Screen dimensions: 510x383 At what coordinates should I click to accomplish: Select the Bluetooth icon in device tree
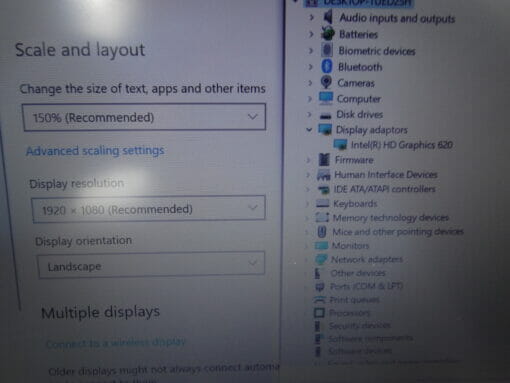[327, 66]
